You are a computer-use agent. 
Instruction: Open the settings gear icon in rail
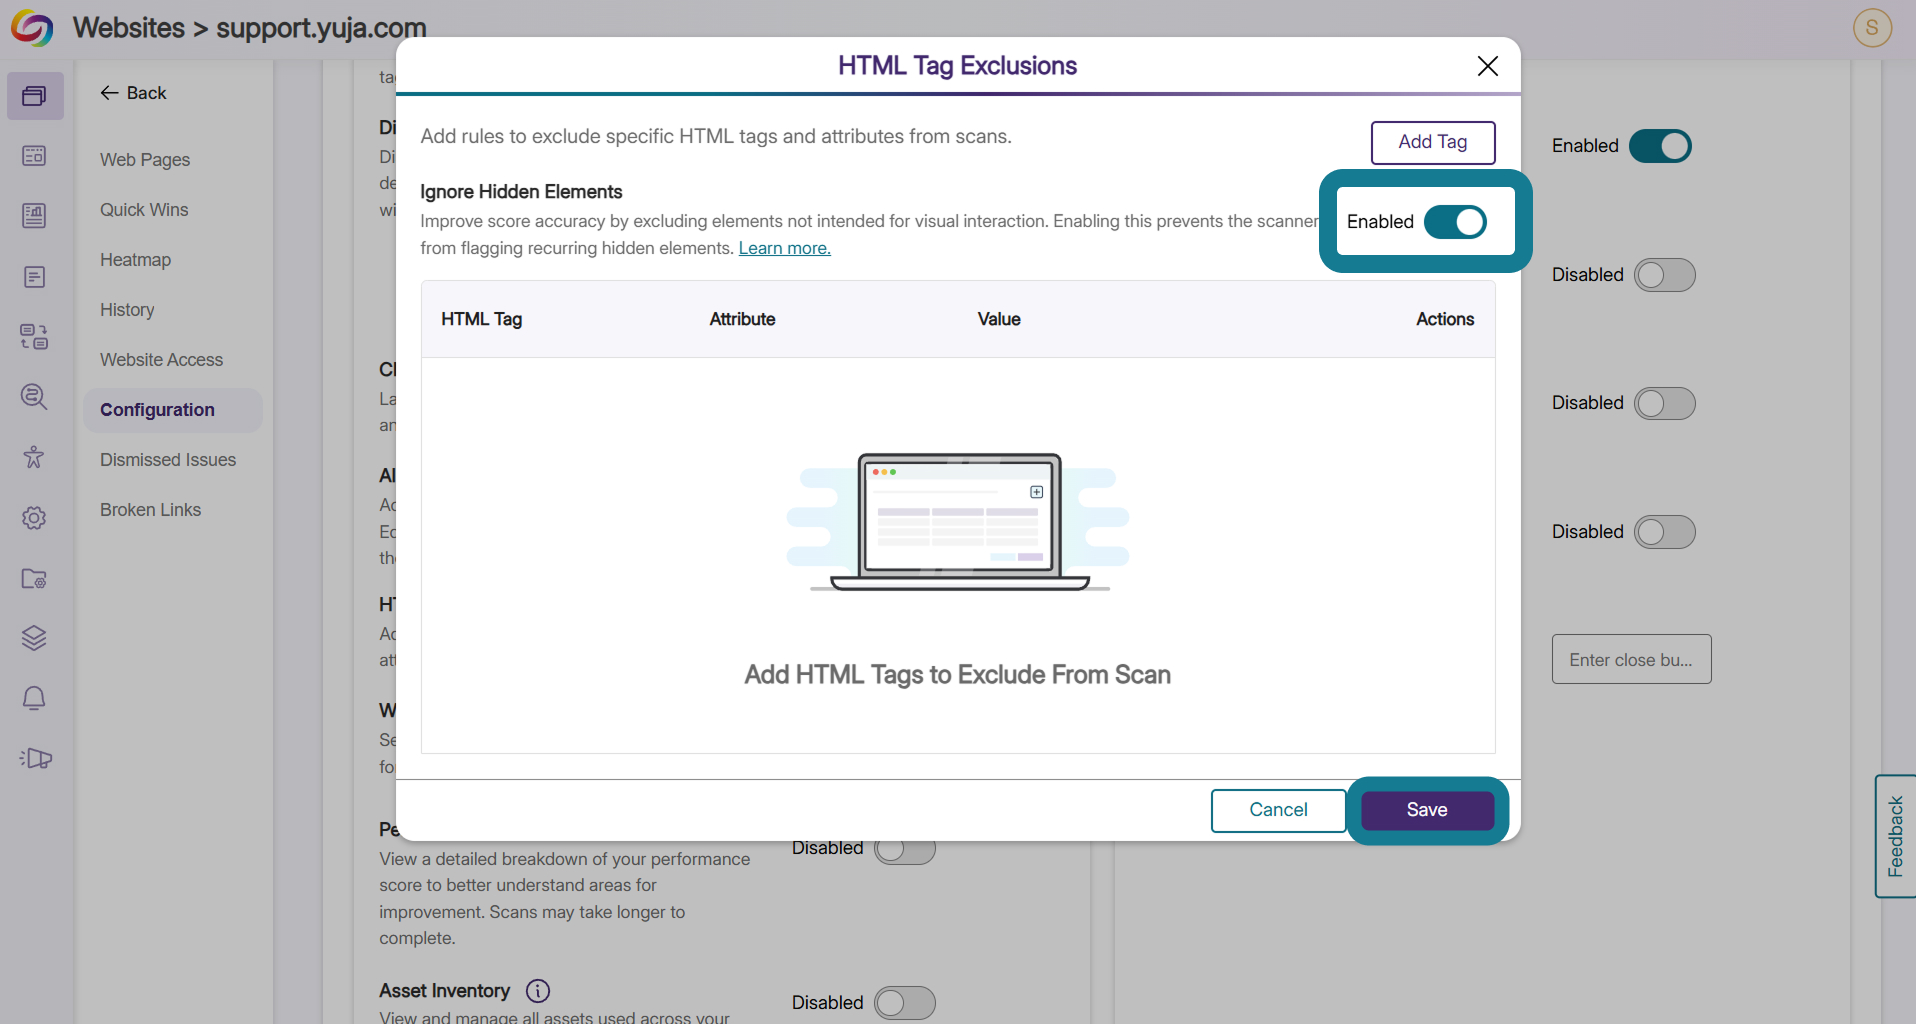[34, 518]
